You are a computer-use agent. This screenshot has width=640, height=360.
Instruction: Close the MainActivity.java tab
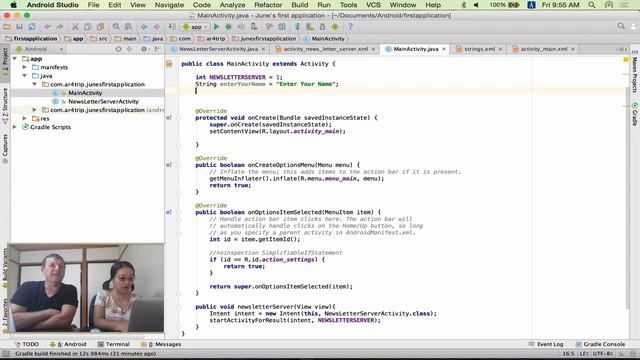point(444,49)
